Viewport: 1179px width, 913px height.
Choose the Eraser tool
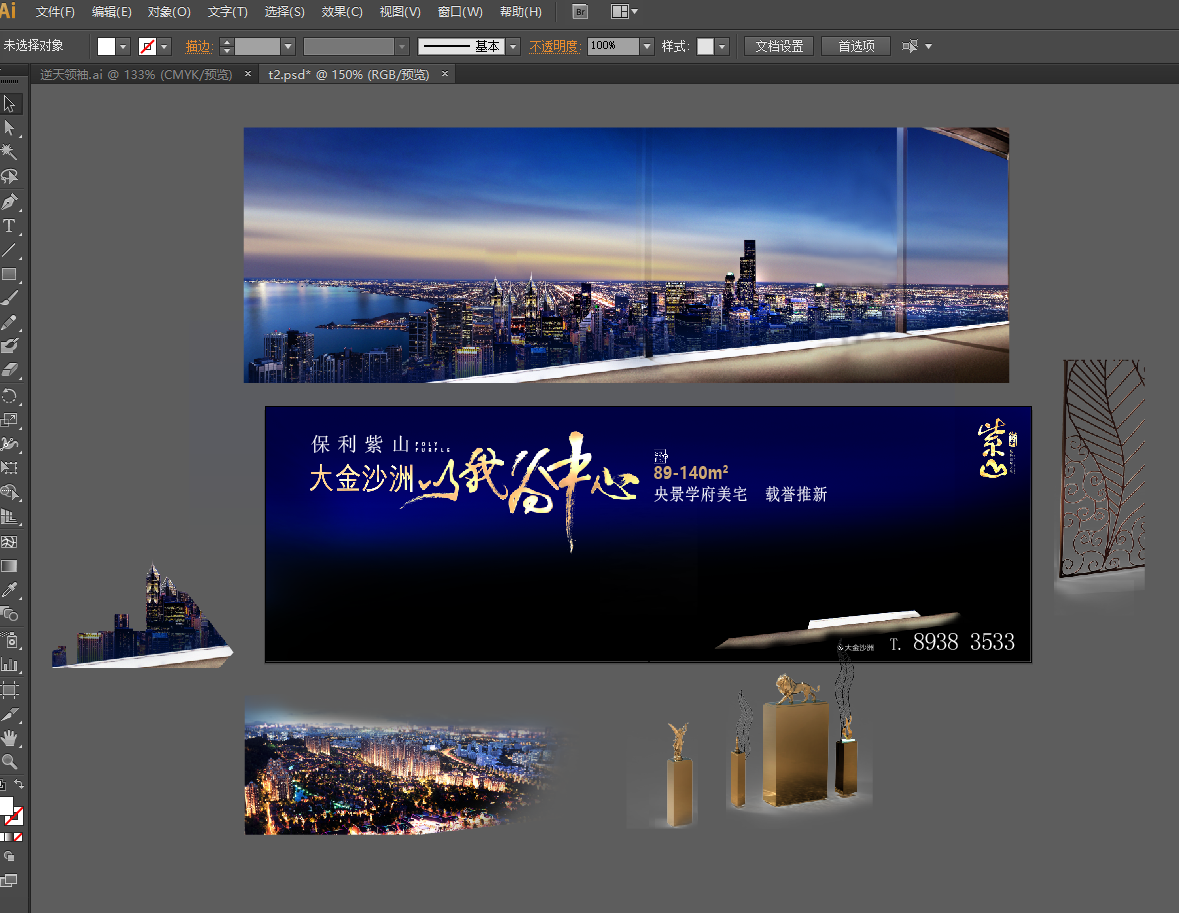pyautogui.click(x=10, y=371)
